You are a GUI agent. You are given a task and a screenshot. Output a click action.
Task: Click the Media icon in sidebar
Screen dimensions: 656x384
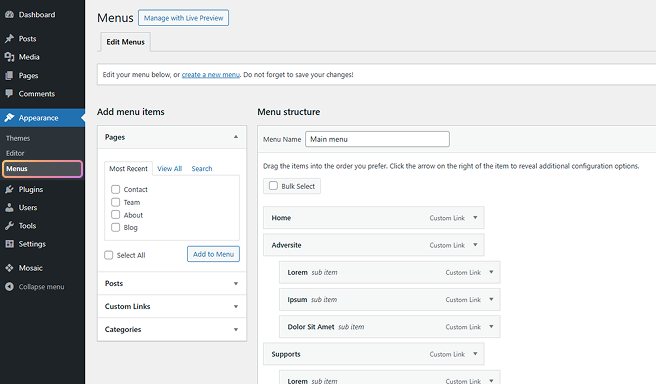9,57
